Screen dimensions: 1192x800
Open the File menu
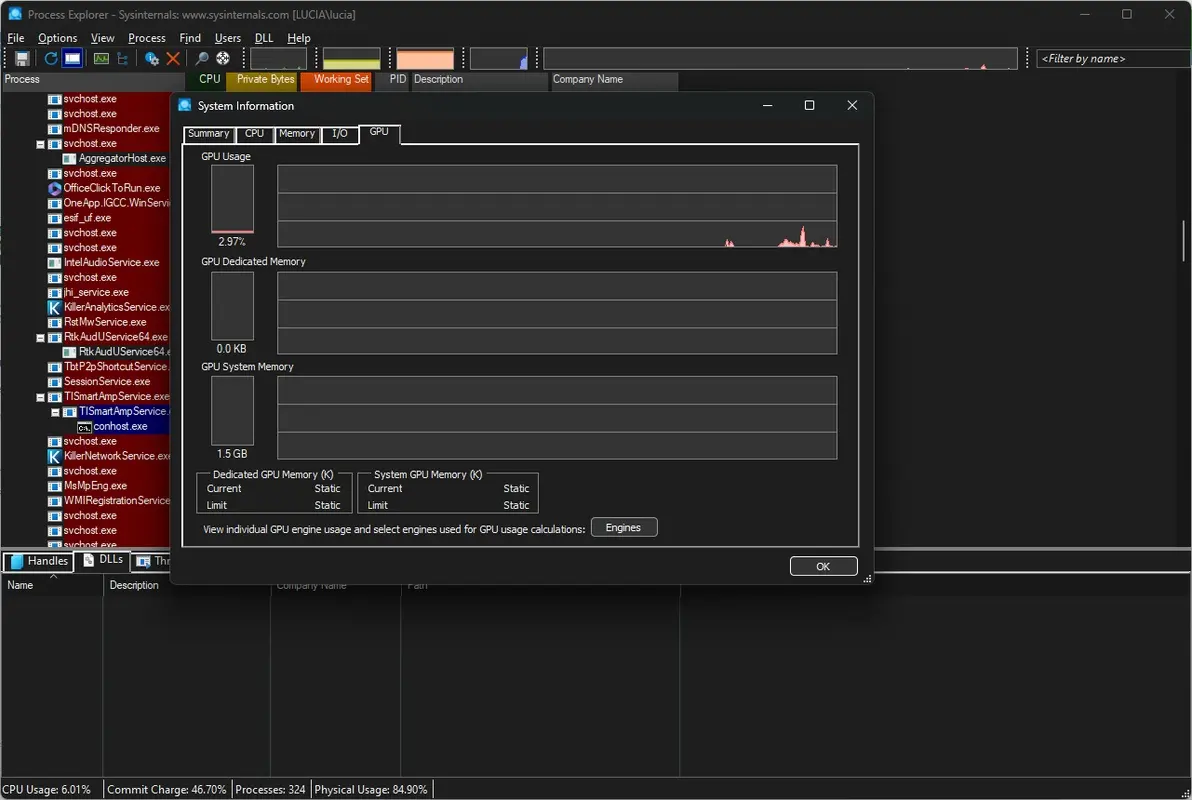tap(16, 38)
